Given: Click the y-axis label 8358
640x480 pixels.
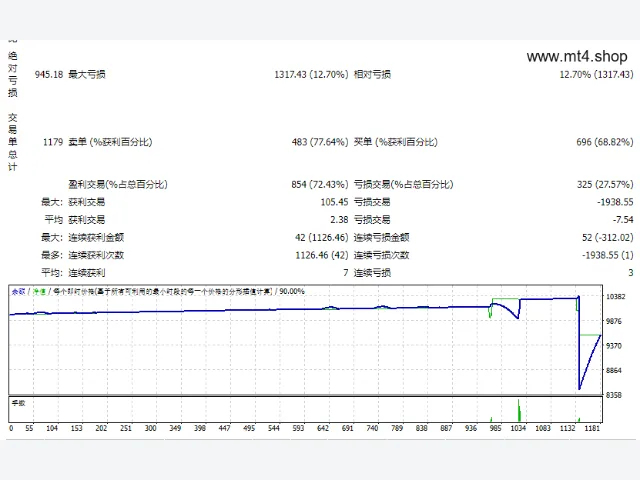Looking at the screenshot, I should (x=613, y=395).
